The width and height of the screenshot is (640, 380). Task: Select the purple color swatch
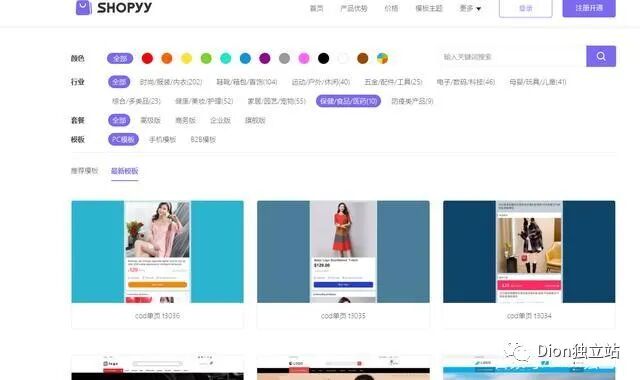pyautogui.click(x=265, y=58)
